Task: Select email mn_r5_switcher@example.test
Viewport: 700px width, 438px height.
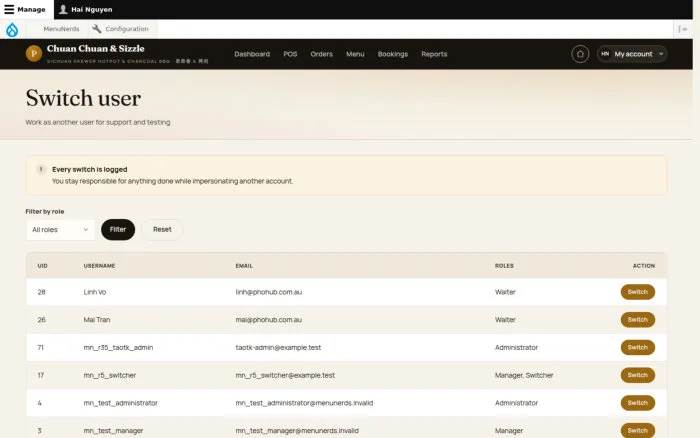Action: point(285,375)
